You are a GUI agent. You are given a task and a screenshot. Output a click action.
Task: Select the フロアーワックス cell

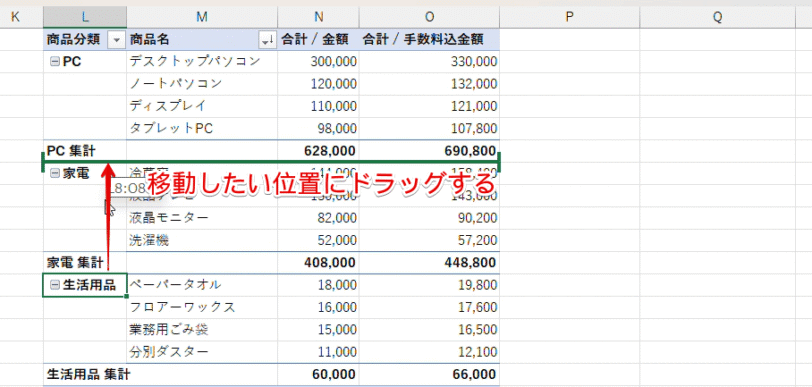click(x=202, y=307)
